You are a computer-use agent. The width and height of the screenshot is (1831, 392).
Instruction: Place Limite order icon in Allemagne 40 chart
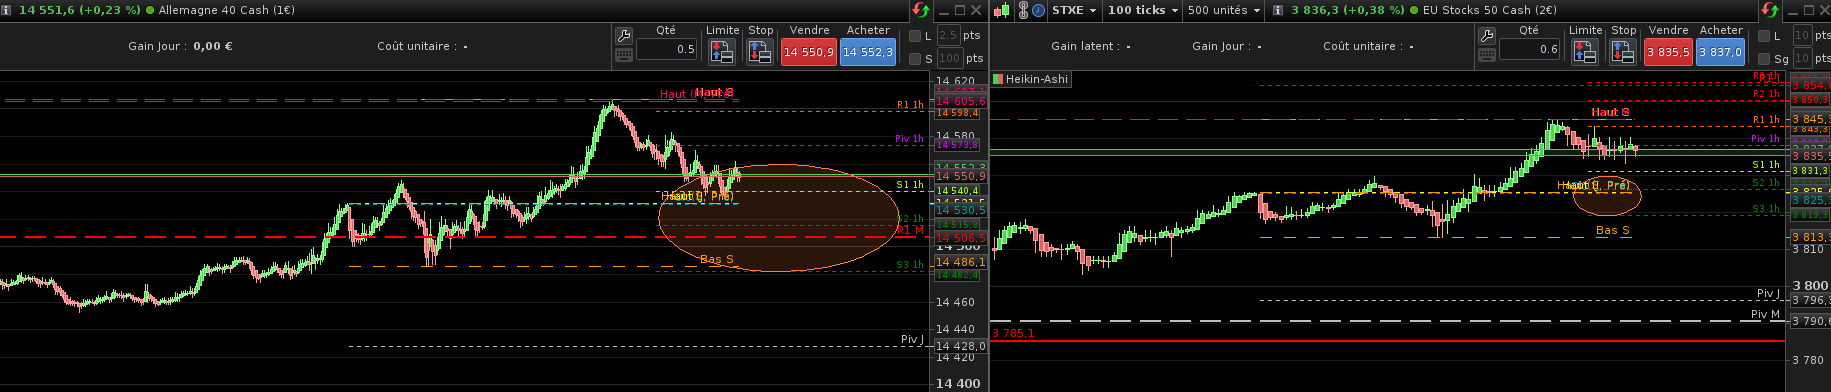(x=722, y=52)
